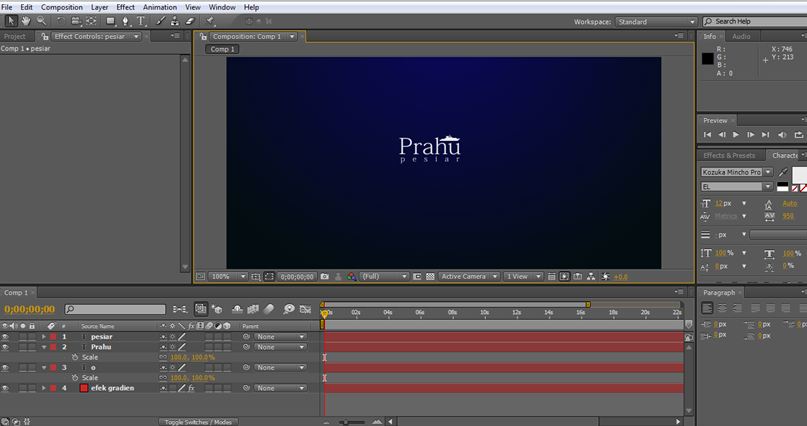Toggle live update button in timeline
This screenshot has height=426, width=807.
(x=201, y=309)
